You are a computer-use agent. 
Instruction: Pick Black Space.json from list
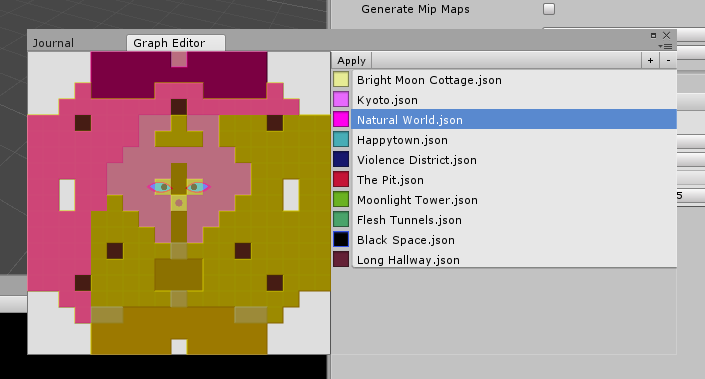click(x=514, y=240)
